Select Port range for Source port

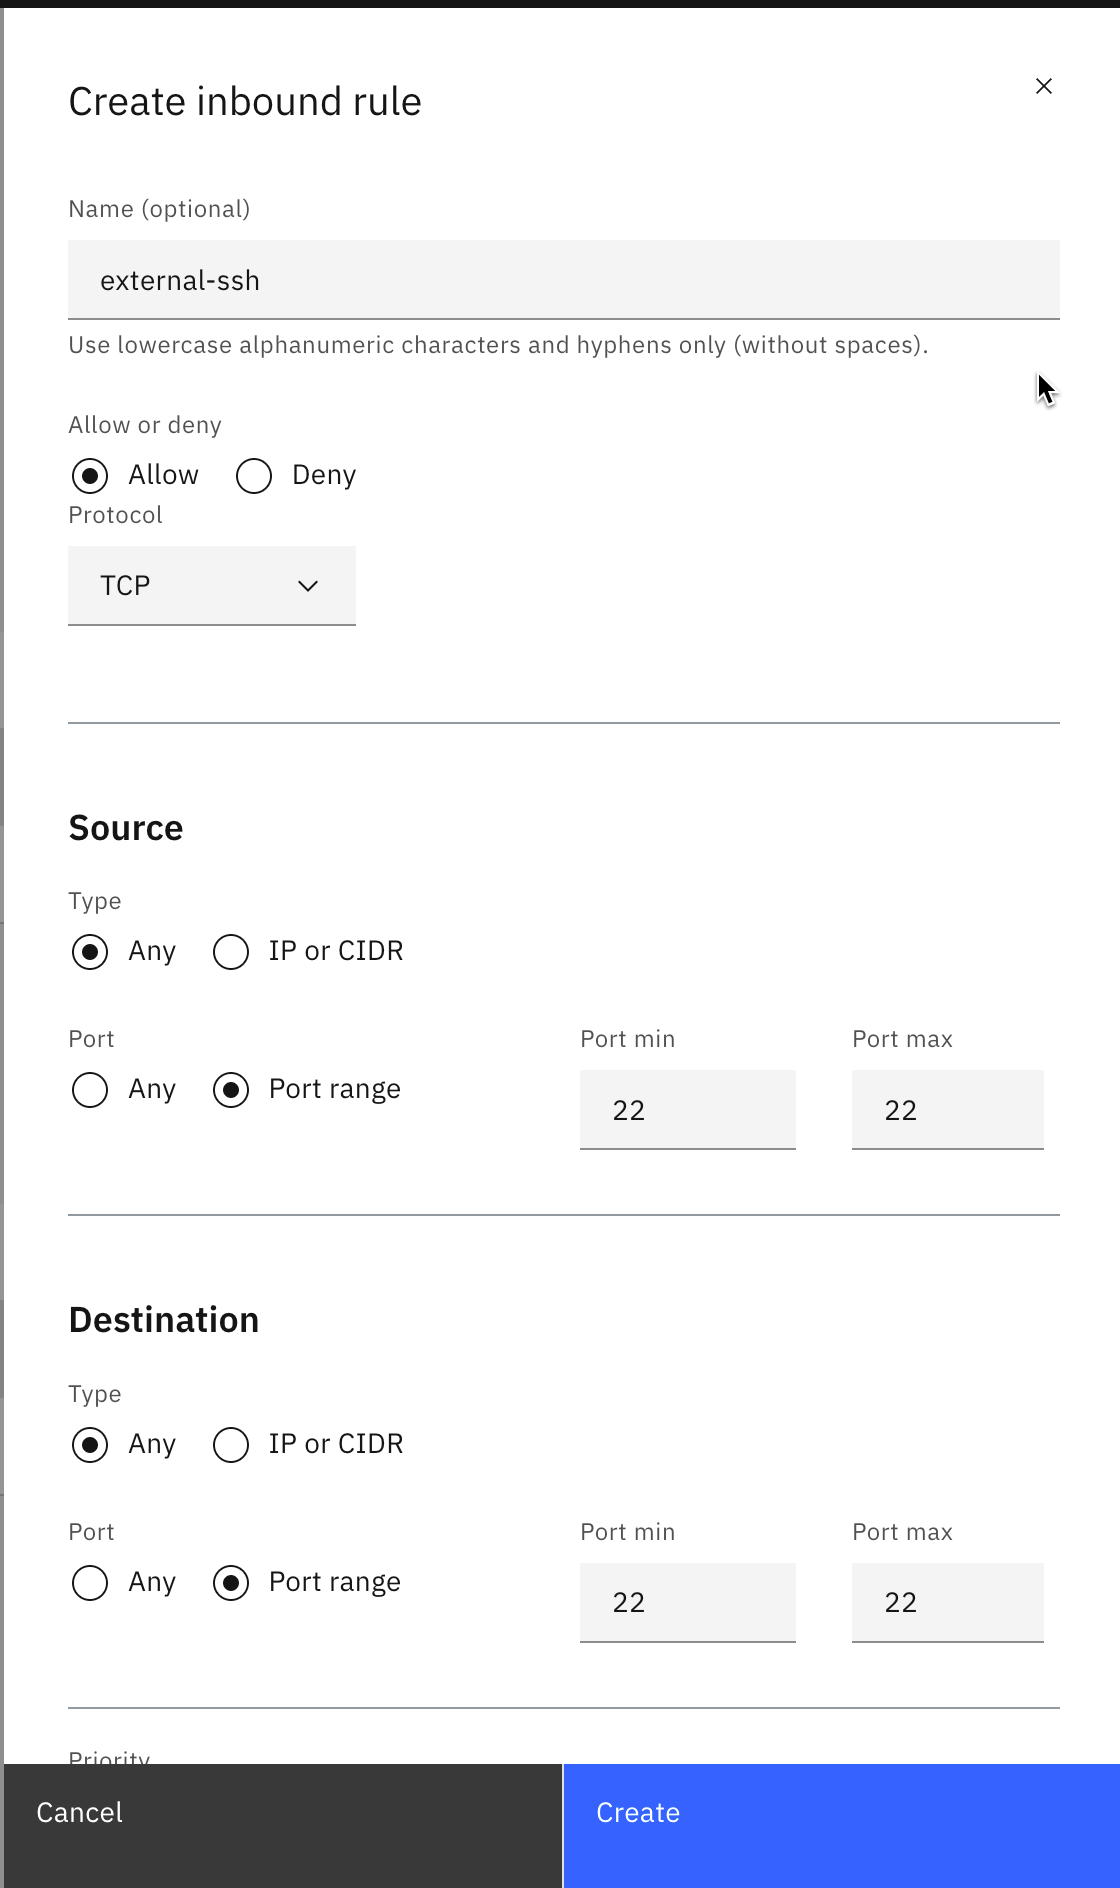point(231,1090)
